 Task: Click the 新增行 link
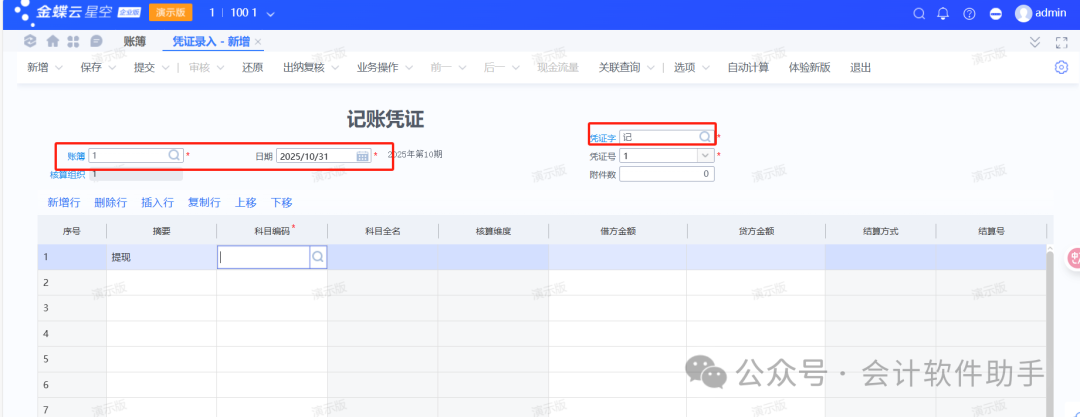pos(64,202)
